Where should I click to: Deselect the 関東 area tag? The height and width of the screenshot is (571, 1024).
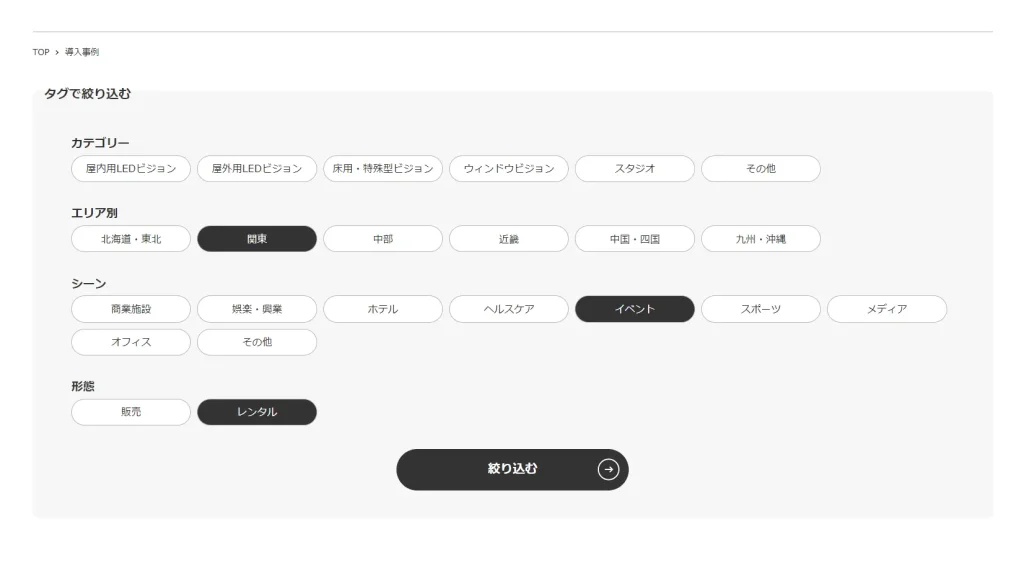click(257, 239)
